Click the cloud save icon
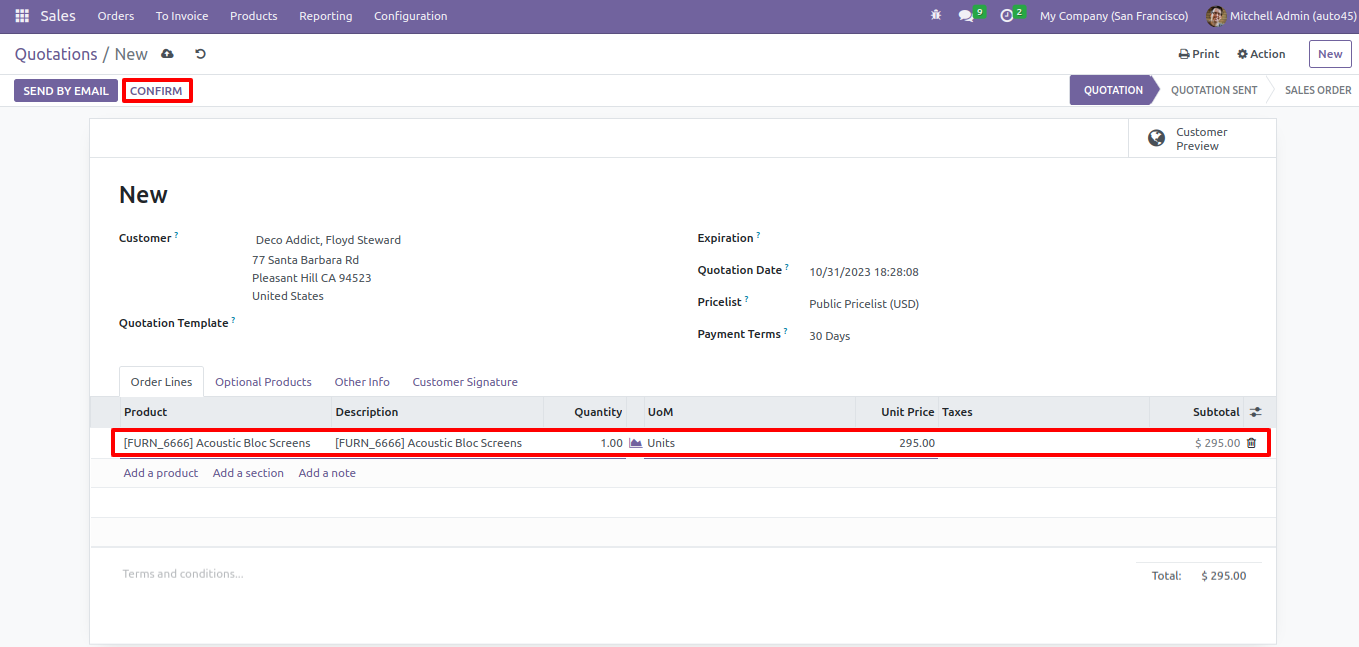This screenshot has height=647, width=1359. 167,54
